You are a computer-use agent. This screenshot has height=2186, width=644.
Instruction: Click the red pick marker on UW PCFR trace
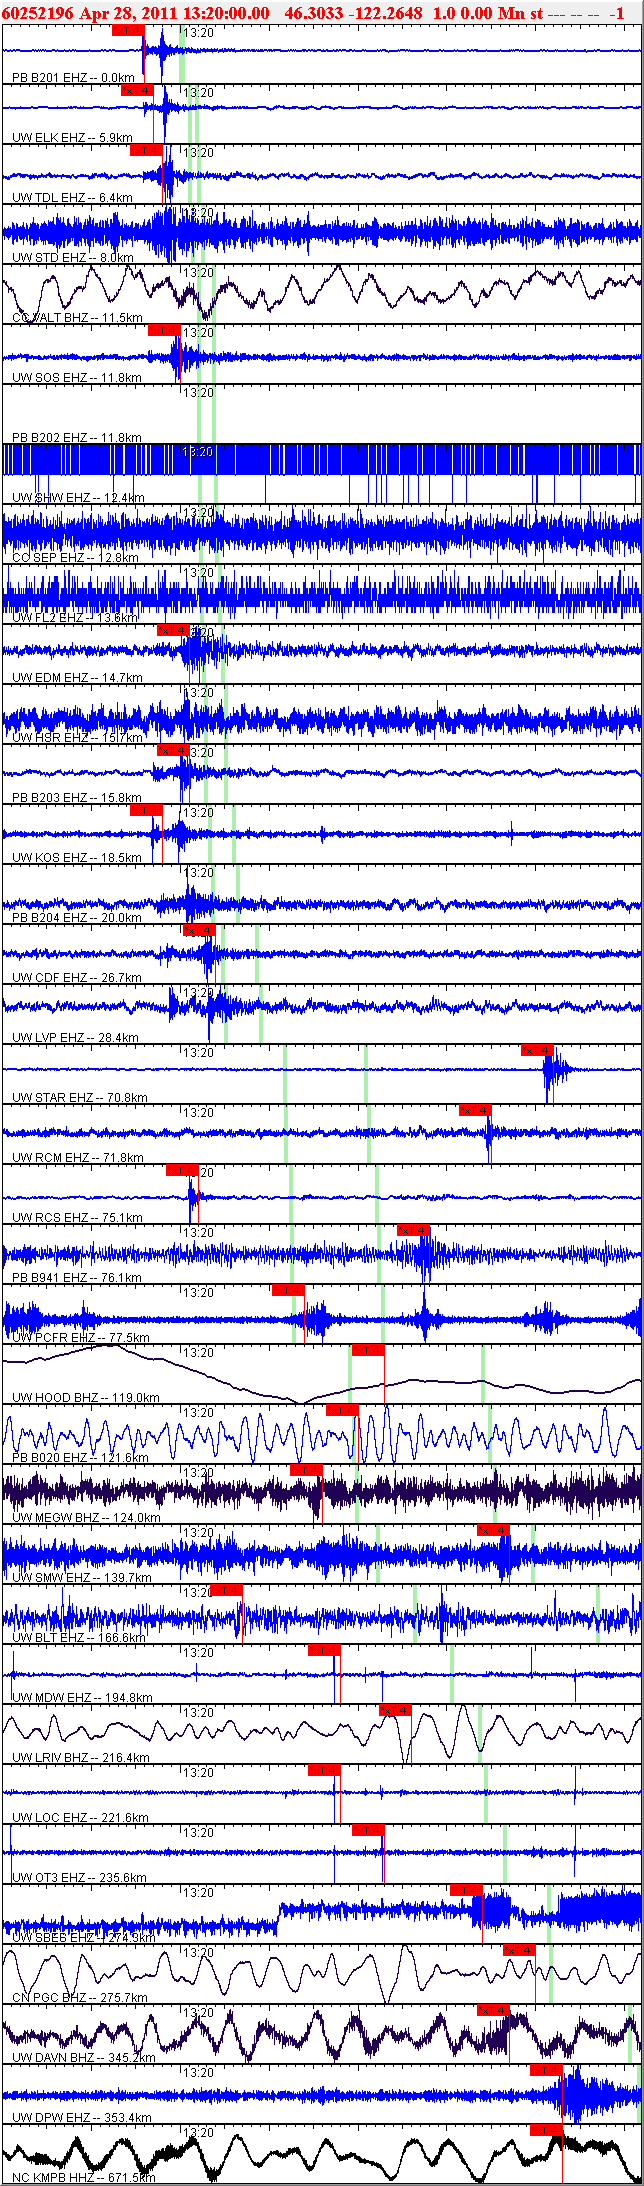tap(288, 1290)
